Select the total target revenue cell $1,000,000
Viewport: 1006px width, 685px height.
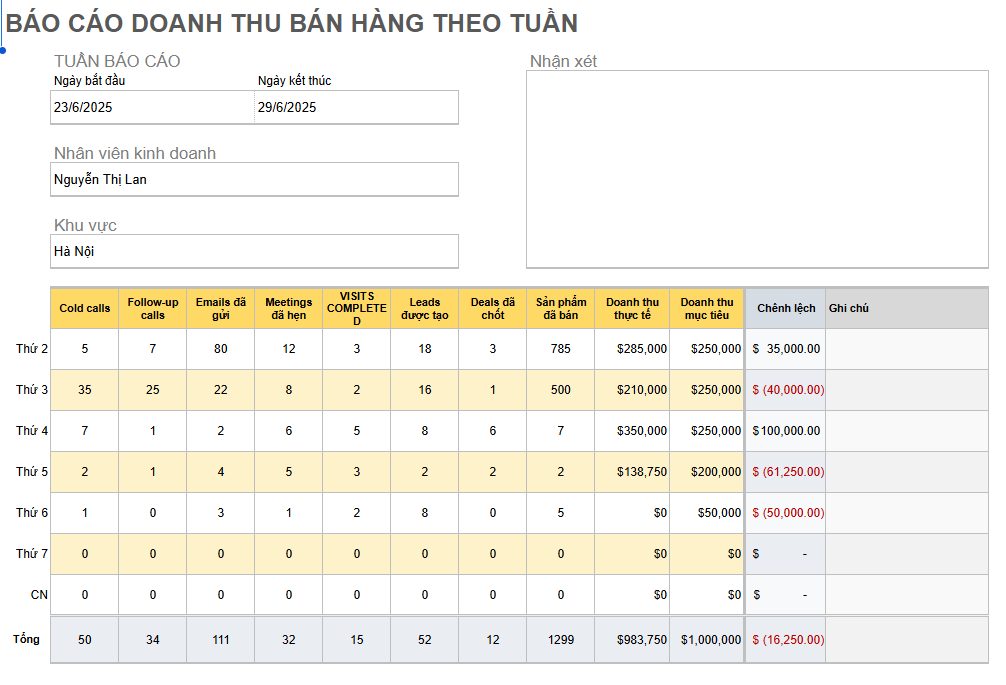point(707,640)
